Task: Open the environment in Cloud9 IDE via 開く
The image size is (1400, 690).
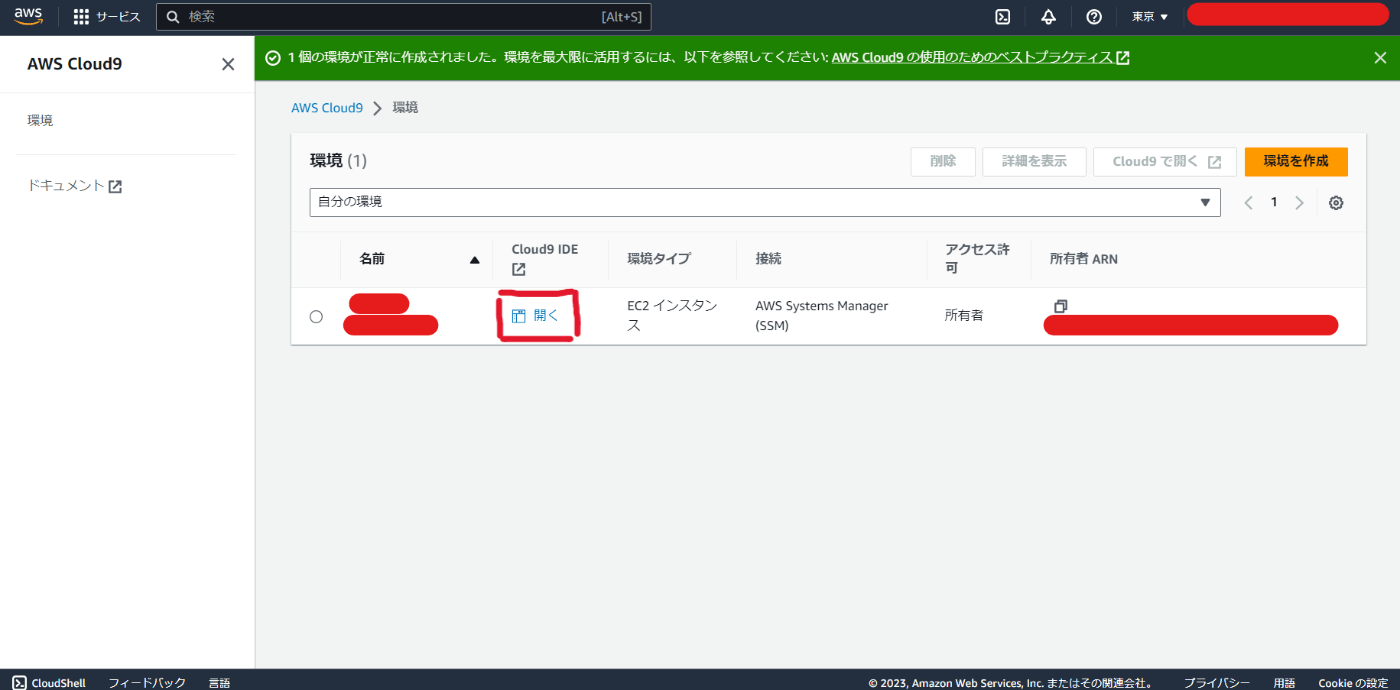Action: (x=535, y=315)
